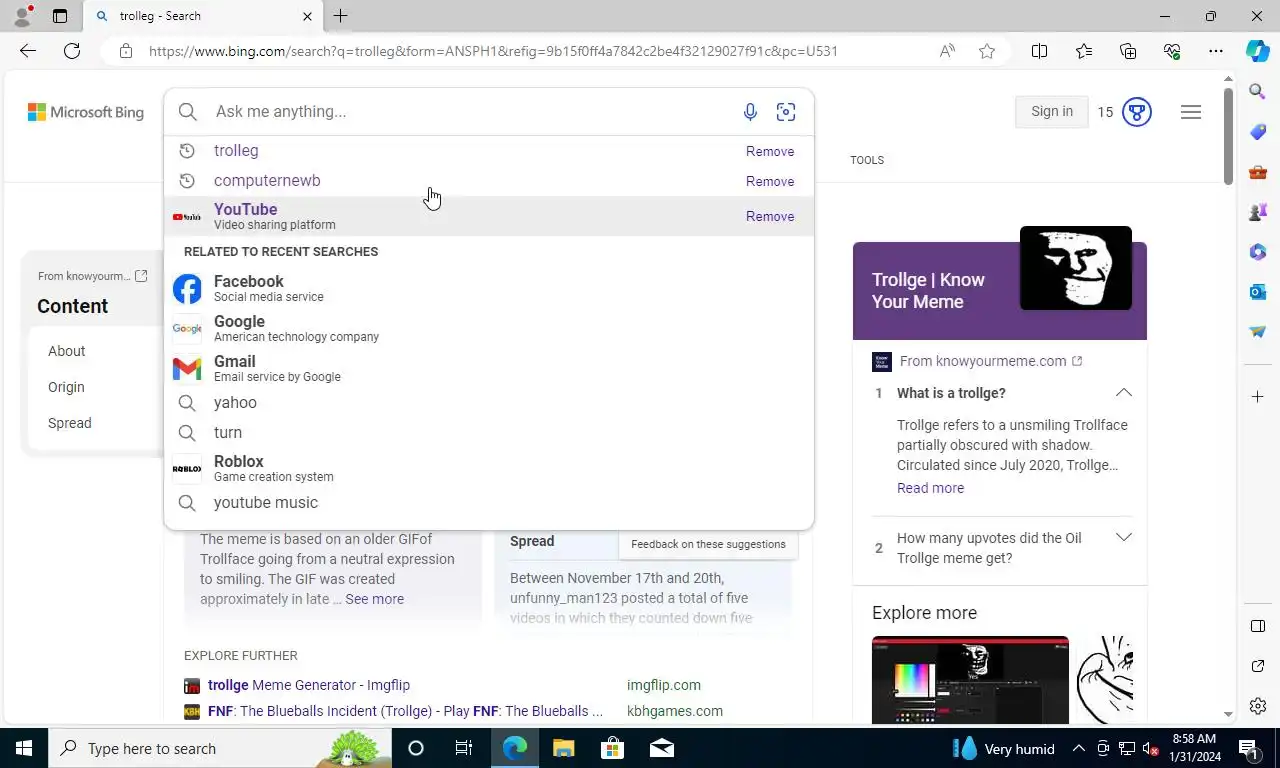
Task: Choose Google suggestion
Action: click(x=488, y=329)
